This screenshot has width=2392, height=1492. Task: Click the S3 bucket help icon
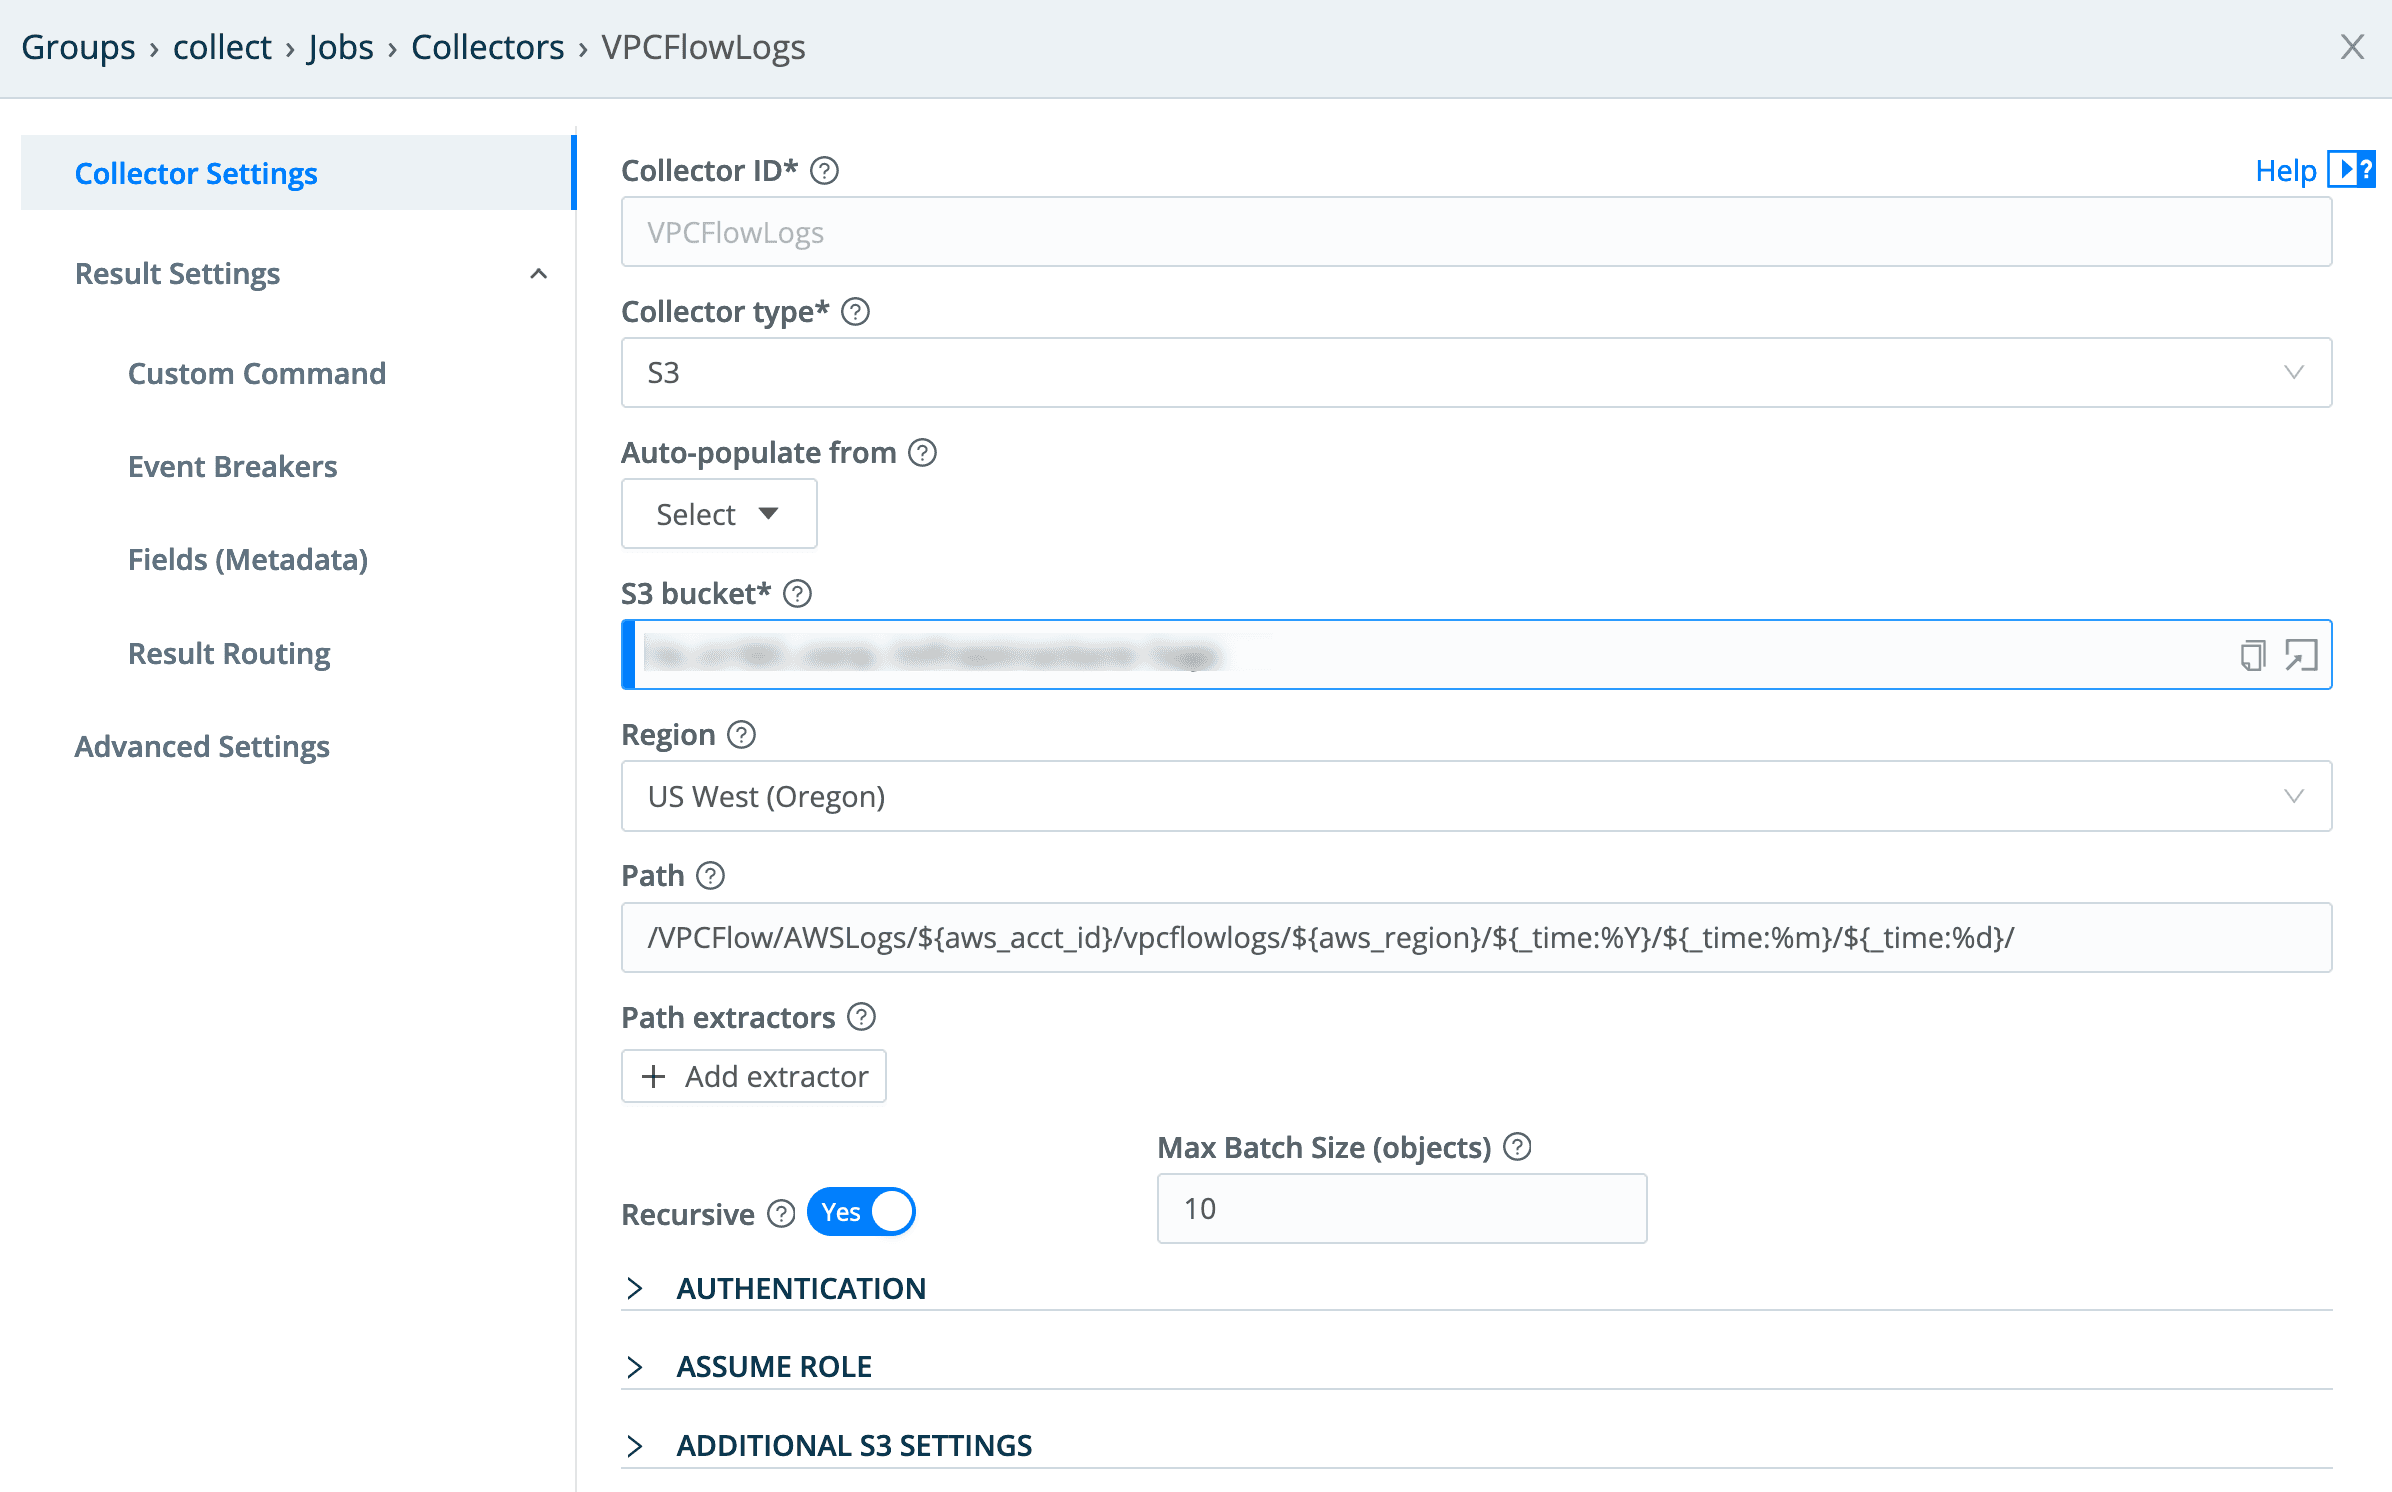[797, 593]
